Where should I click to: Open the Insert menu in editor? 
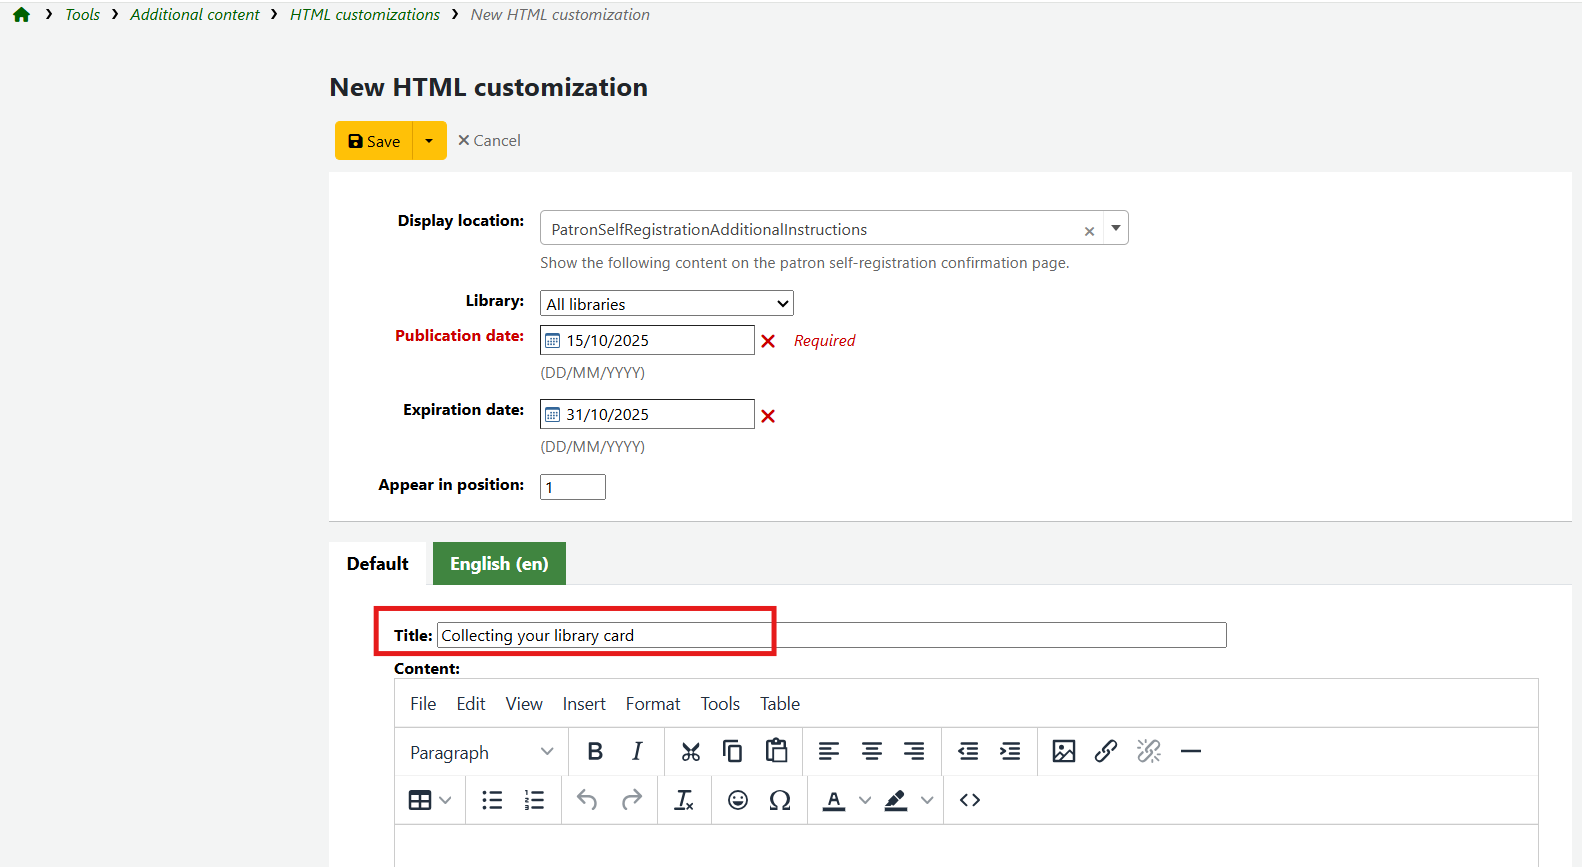(x=584, y=704)
